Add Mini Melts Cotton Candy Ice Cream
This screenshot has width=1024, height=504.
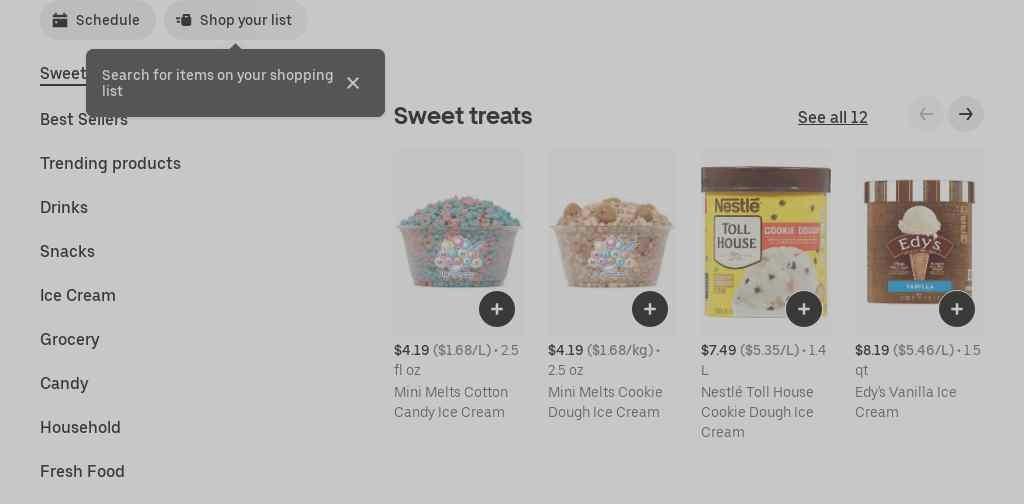[x=497, y=309]
